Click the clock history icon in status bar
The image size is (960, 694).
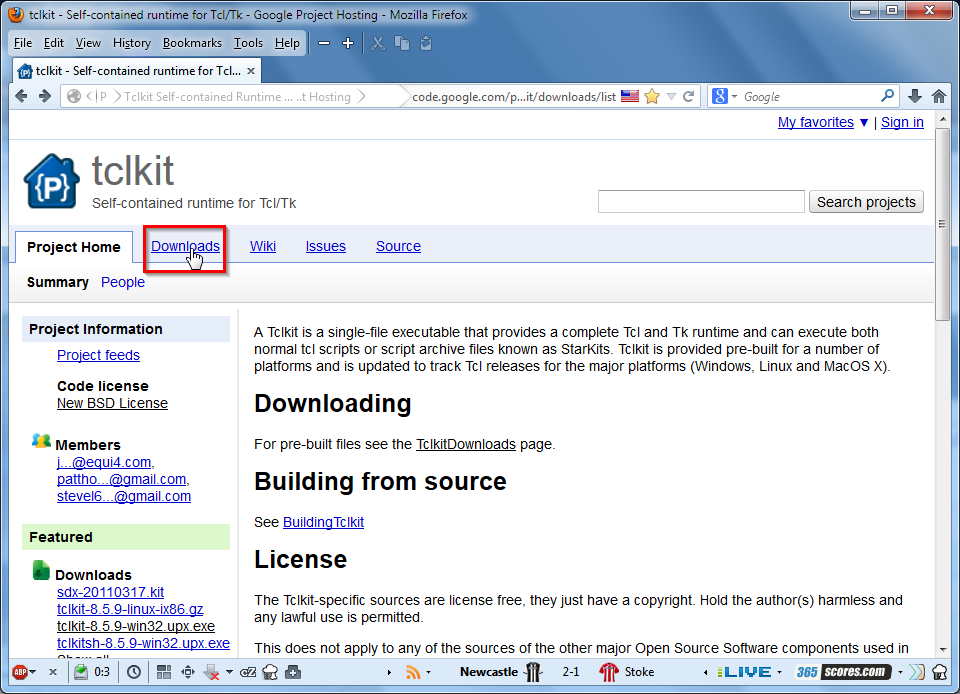tap(133, 672)
